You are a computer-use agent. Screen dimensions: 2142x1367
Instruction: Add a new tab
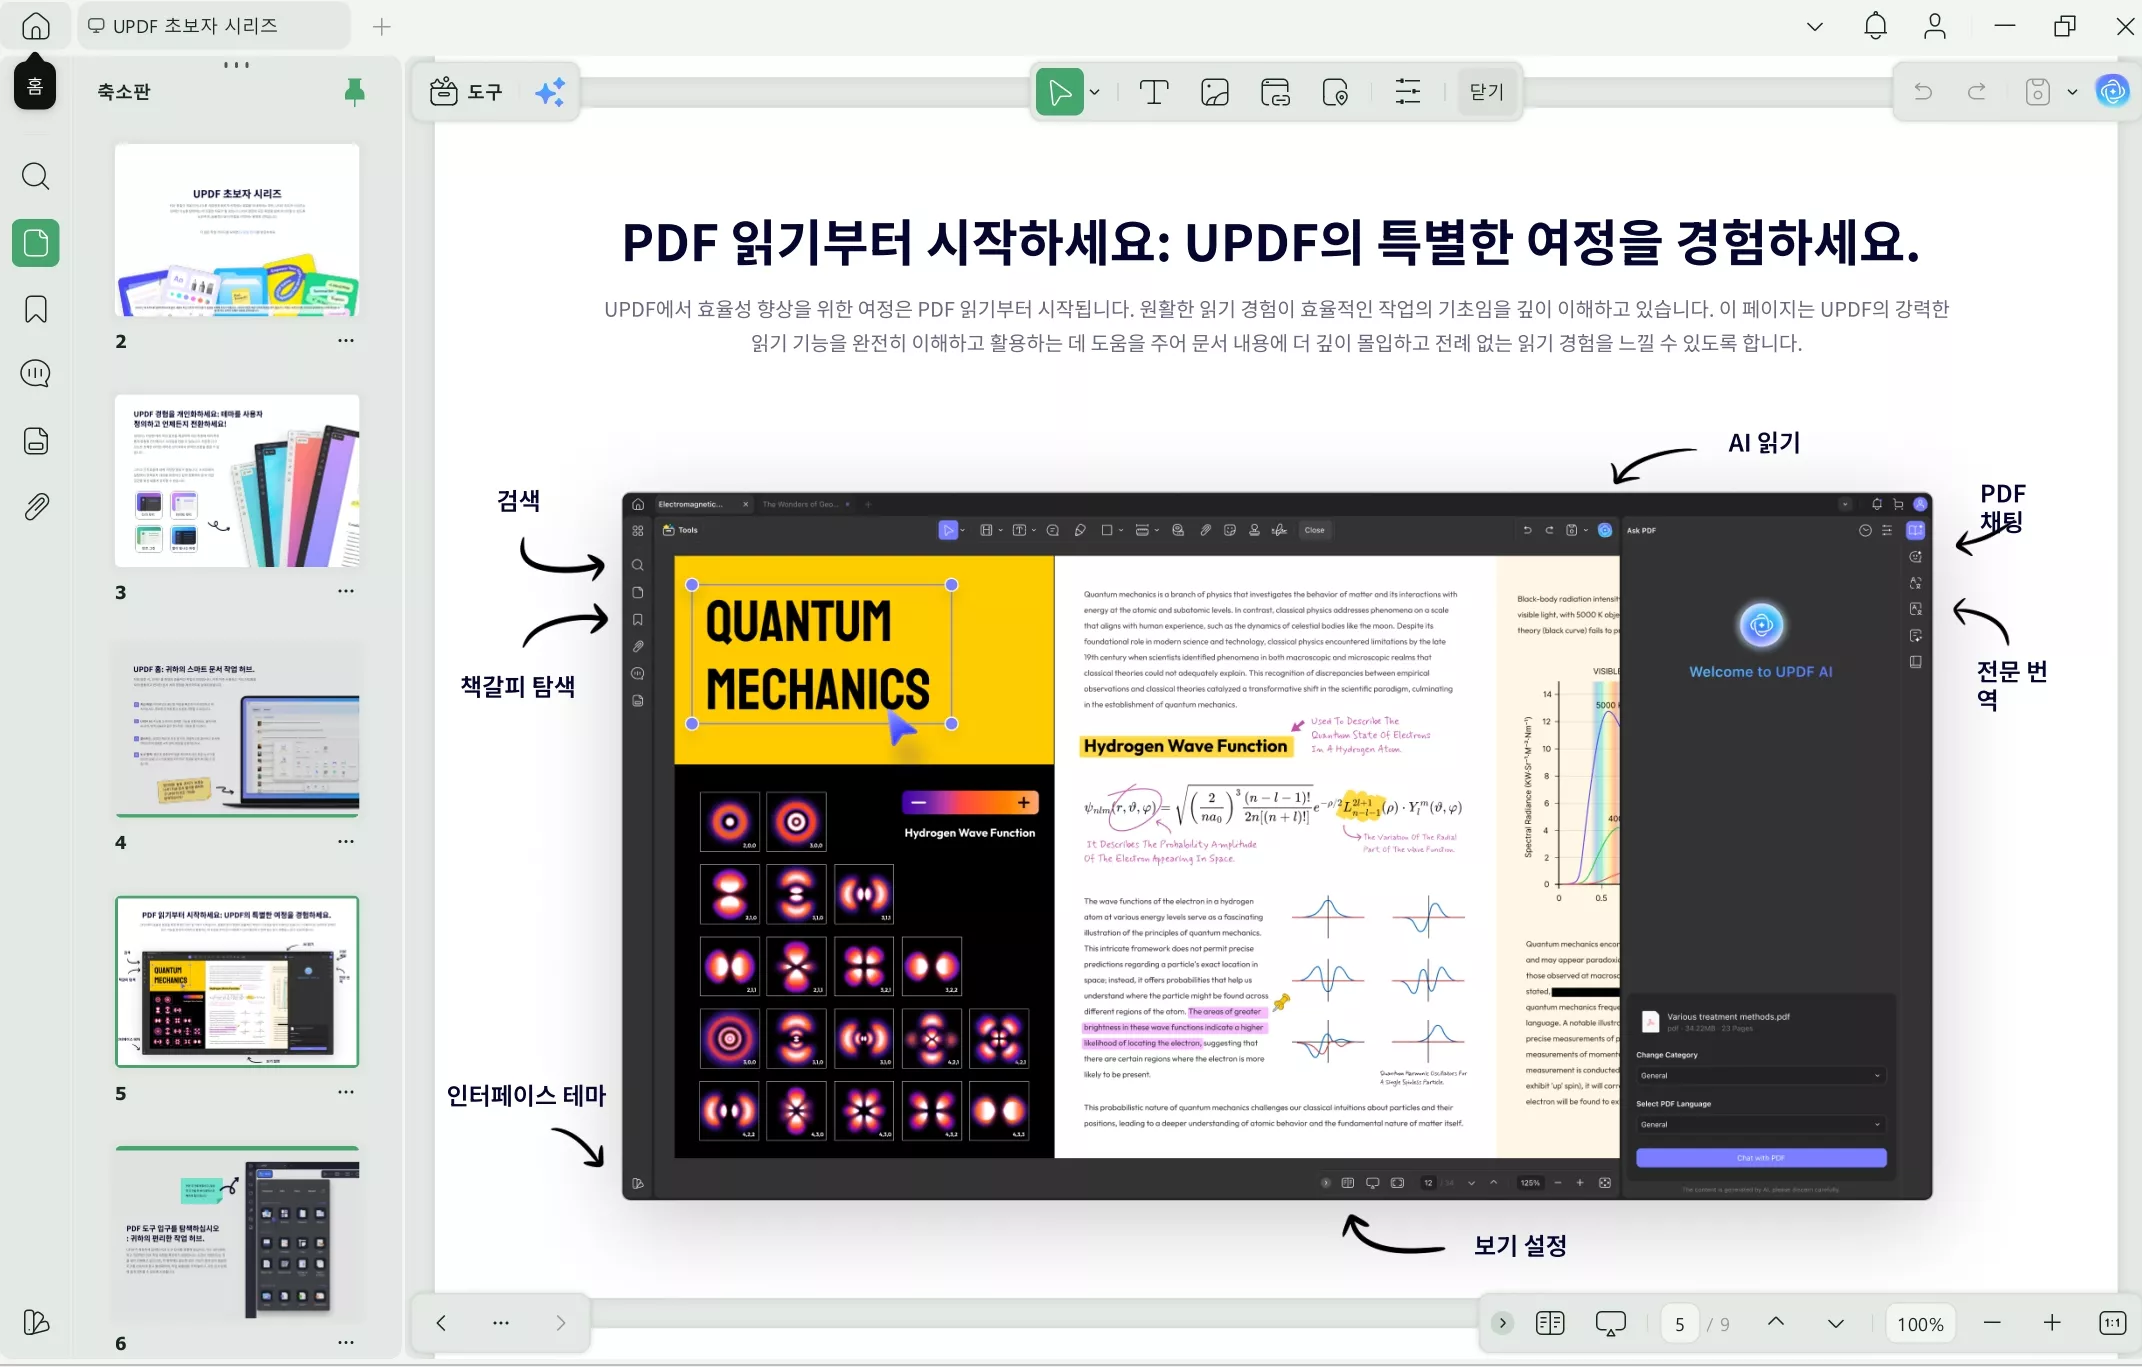pyautogui.click(x=382, y=27)
